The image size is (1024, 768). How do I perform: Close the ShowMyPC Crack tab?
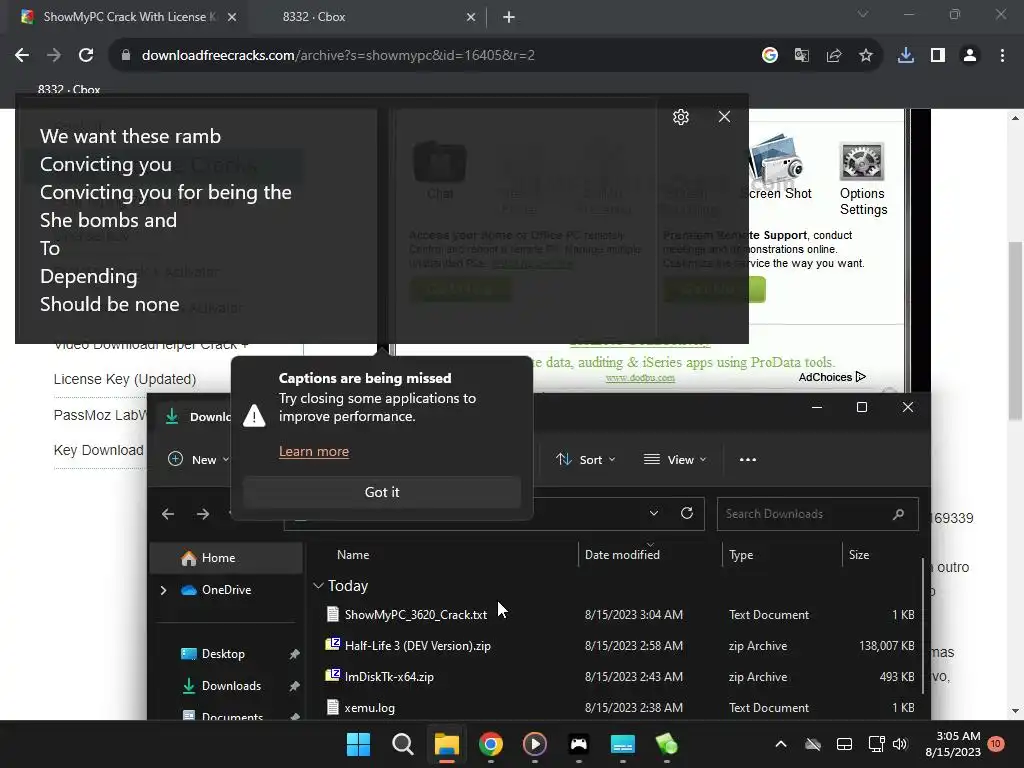[232, 18]
